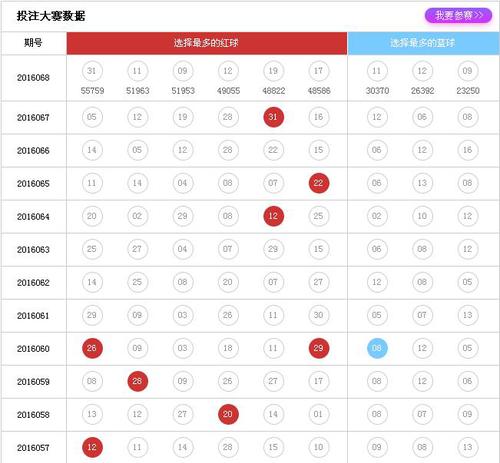Click ball 17 with count 48586
Screen dimensions: 500x463
pos(319,71)
